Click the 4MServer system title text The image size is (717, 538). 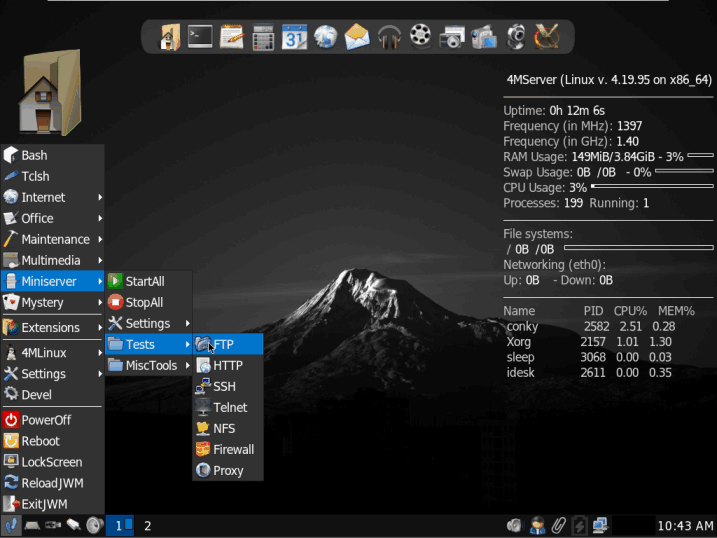[x=609, y=80]
